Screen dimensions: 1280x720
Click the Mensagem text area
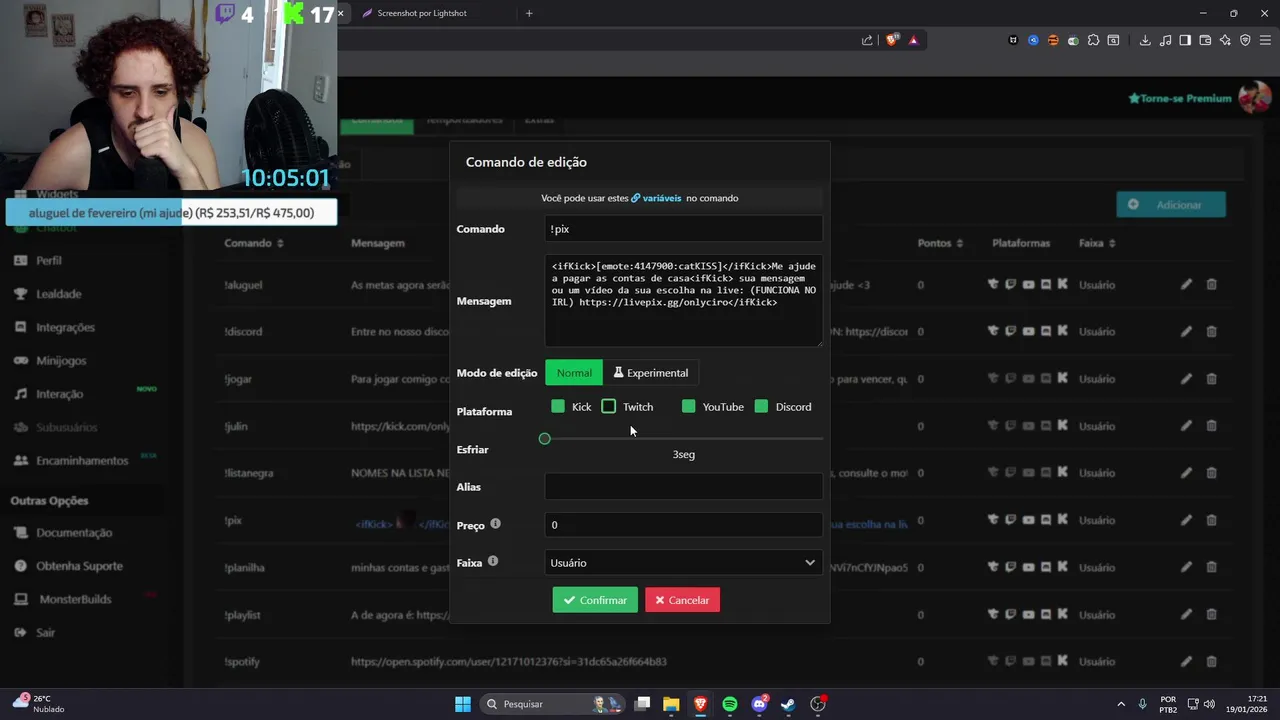(683, 301)
